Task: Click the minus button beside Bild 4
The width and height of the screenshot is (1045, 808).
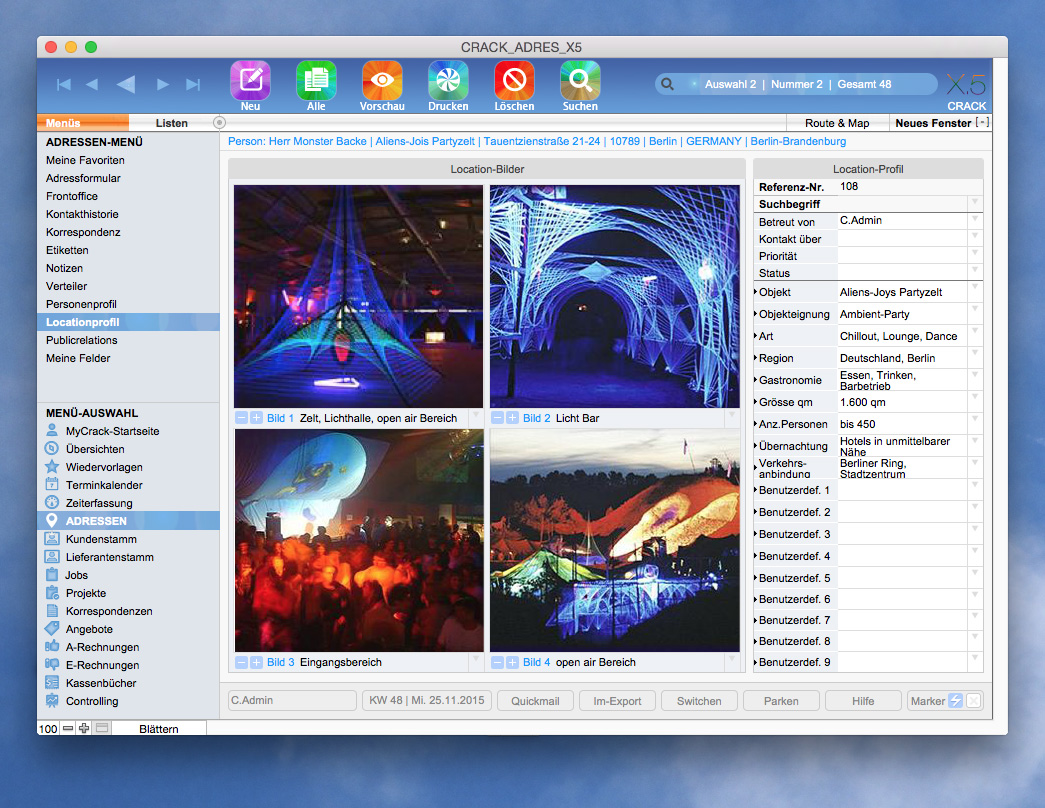Action: pyautogui.click(x=498, y=662)
